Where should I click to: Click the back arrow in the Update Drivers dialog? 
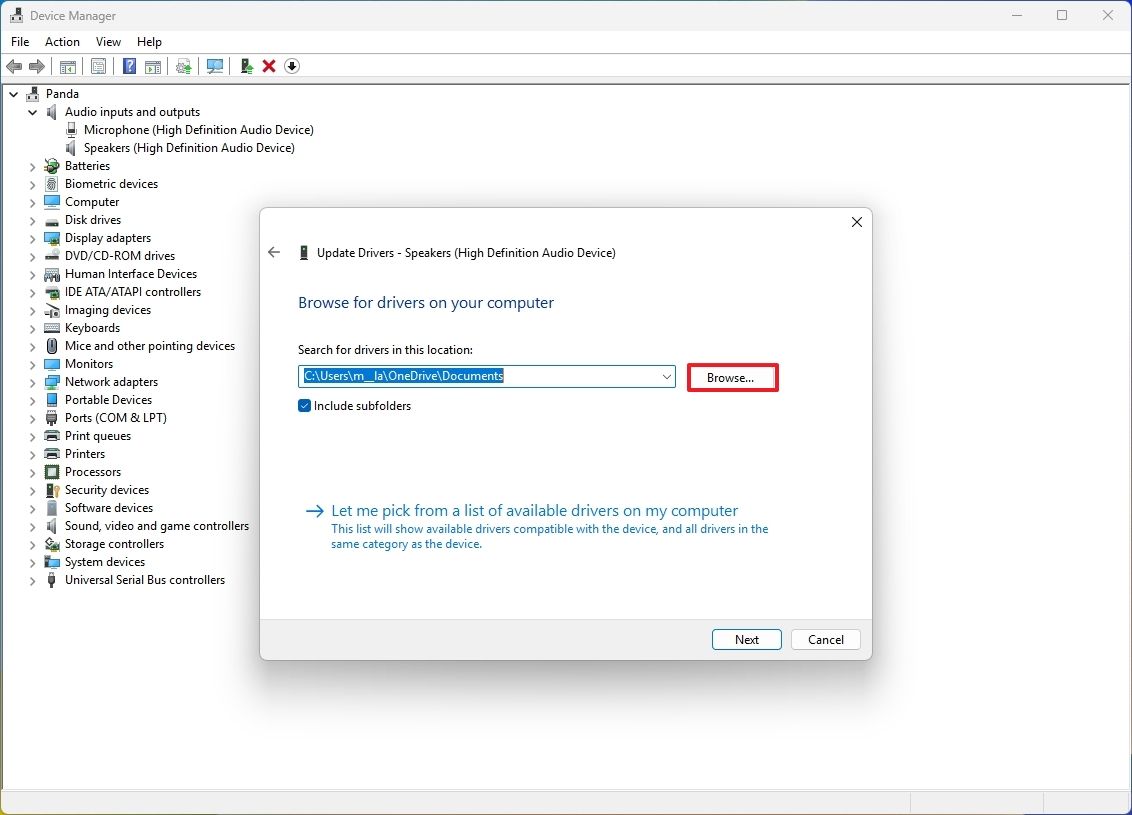coord(274,252)
